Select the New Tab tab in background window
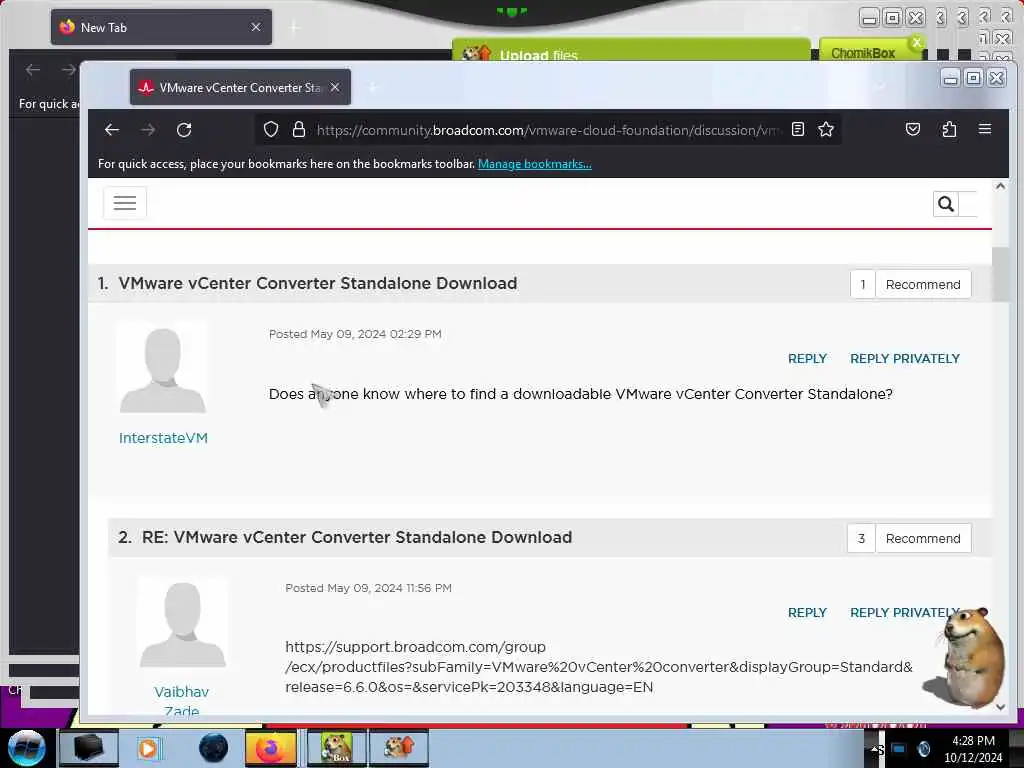The height and width of the screenshot is (768, 1024). click(161, 27)
